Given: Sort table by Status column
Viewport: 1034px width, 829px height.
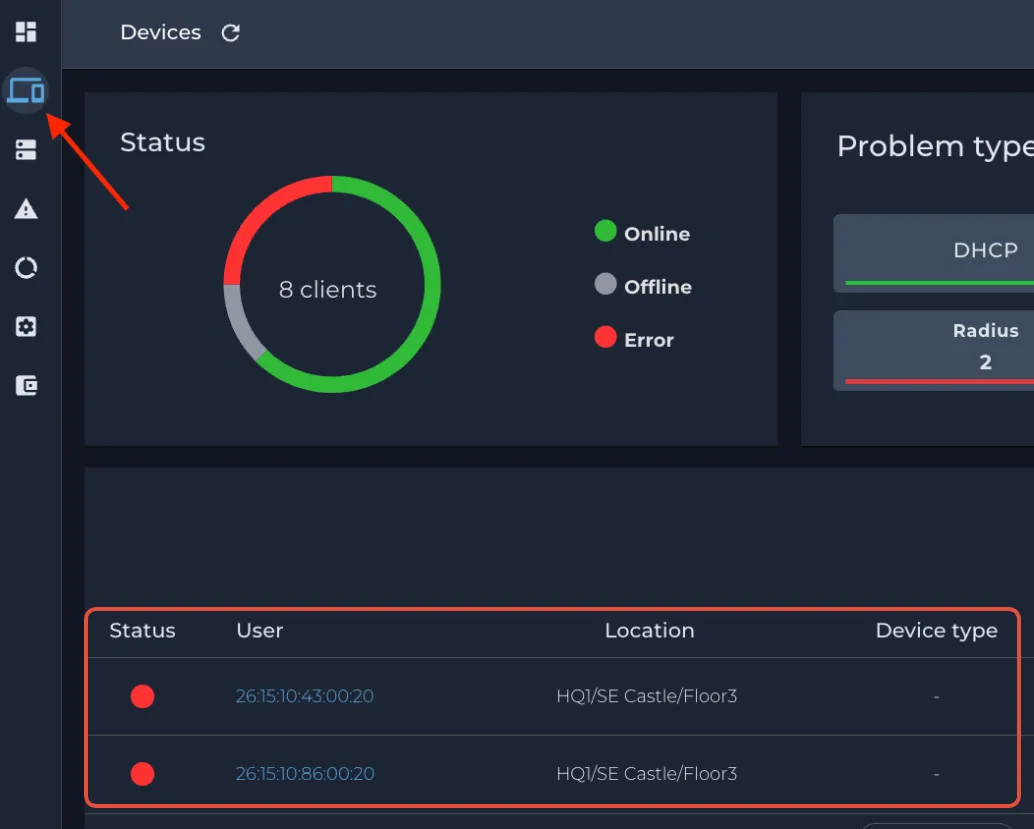Looking at the screenshot, I should [142, 630].
